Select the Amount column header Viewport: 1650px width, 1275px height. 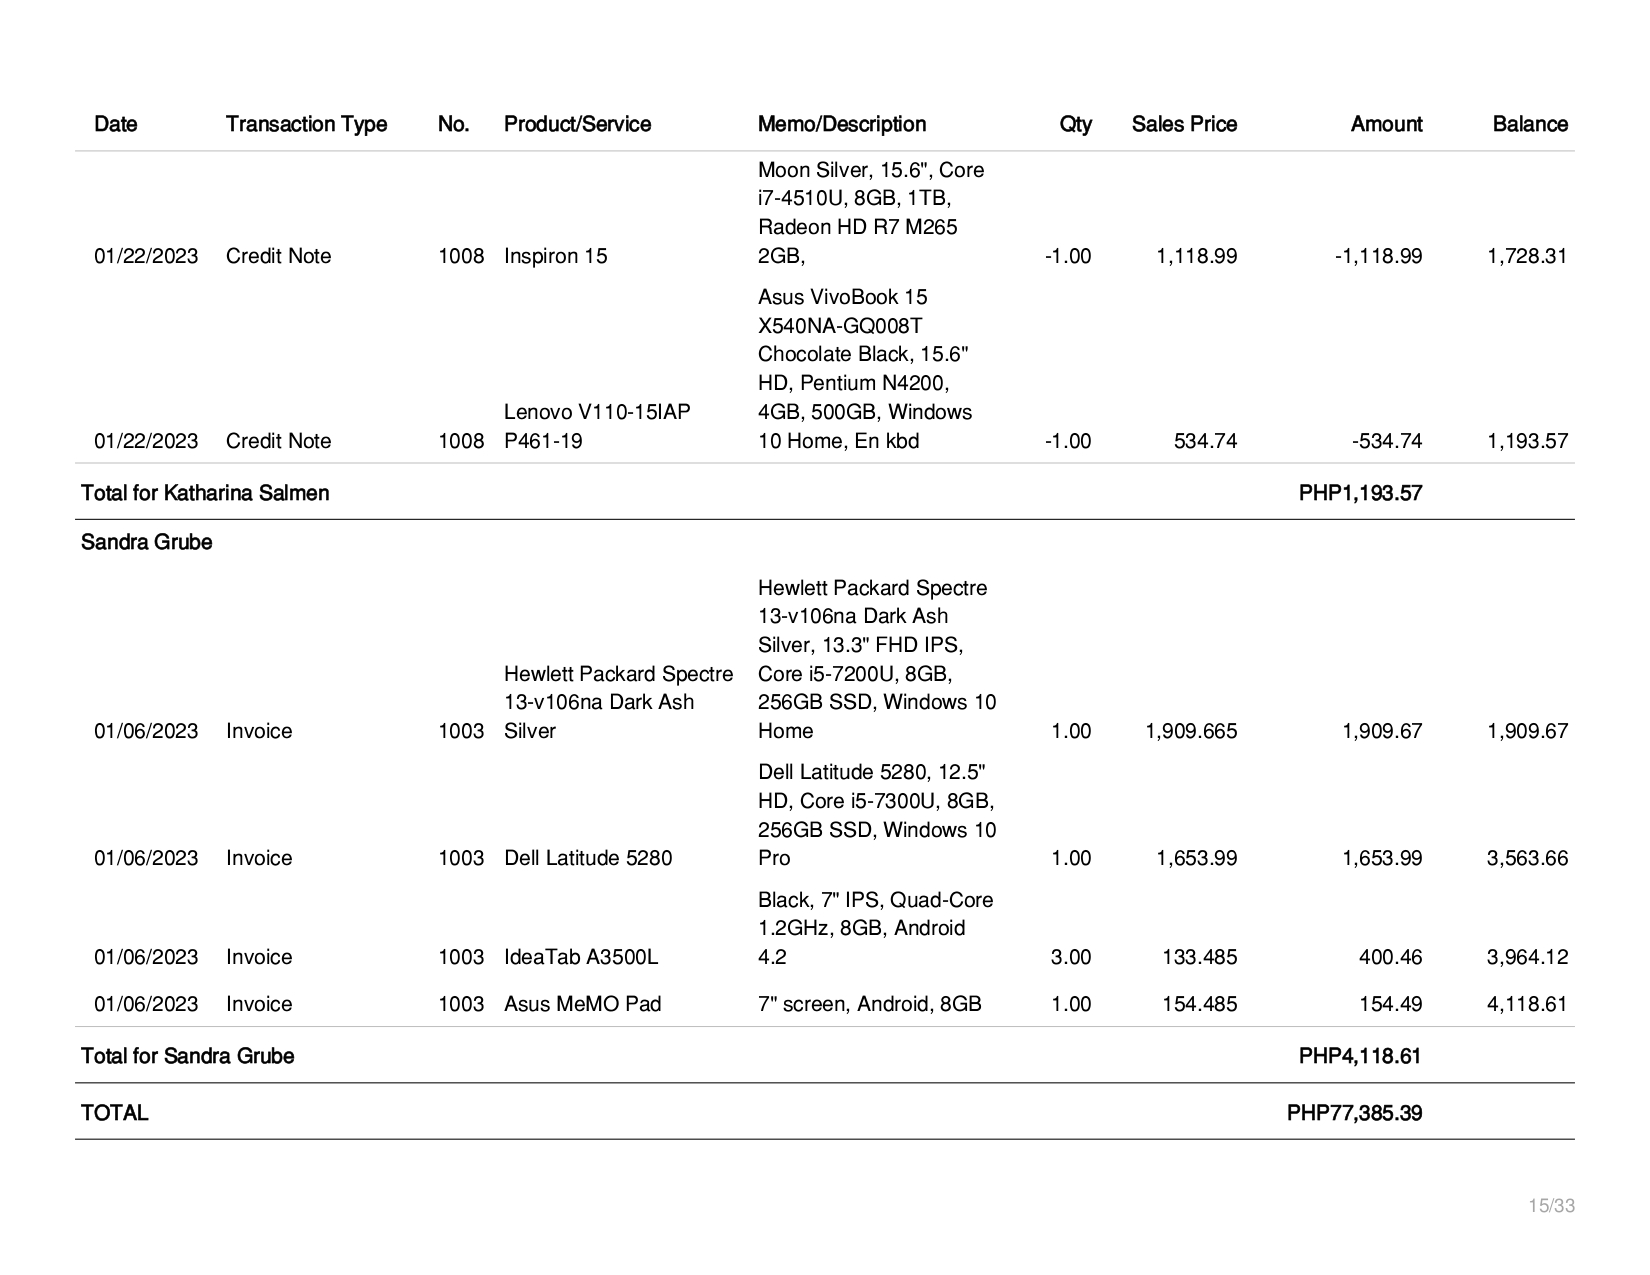click(x=1386, y=124)
